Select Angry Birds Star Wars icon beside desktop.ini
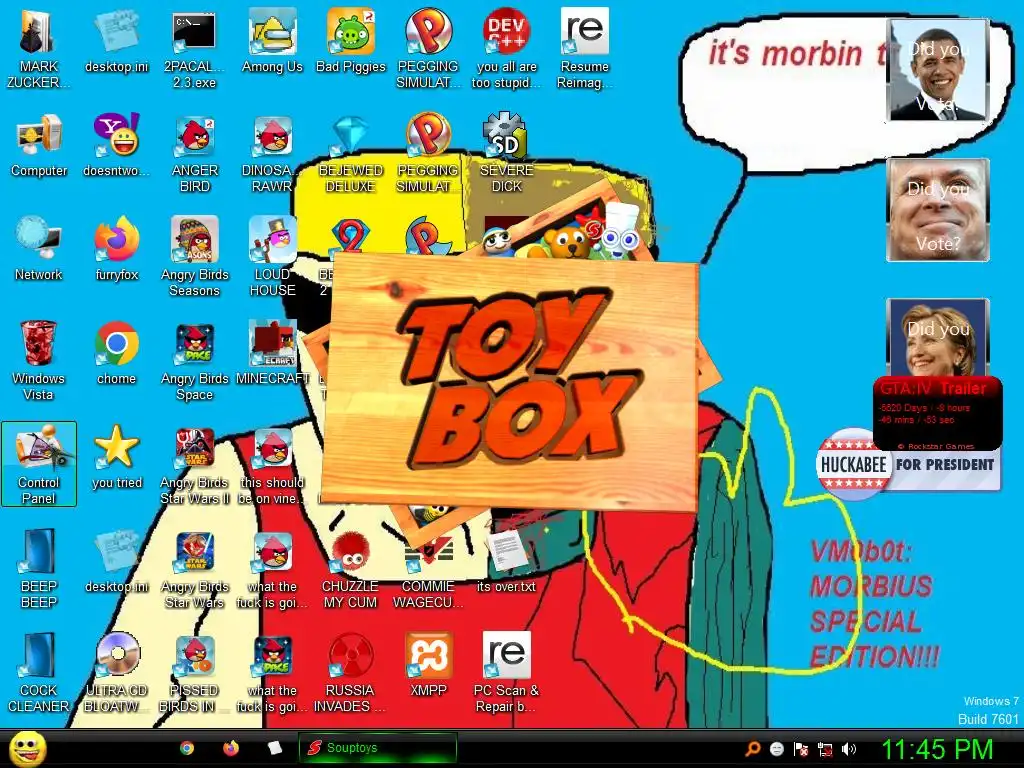This screenshot has width=1024, height=768. (x=195, y=568)
